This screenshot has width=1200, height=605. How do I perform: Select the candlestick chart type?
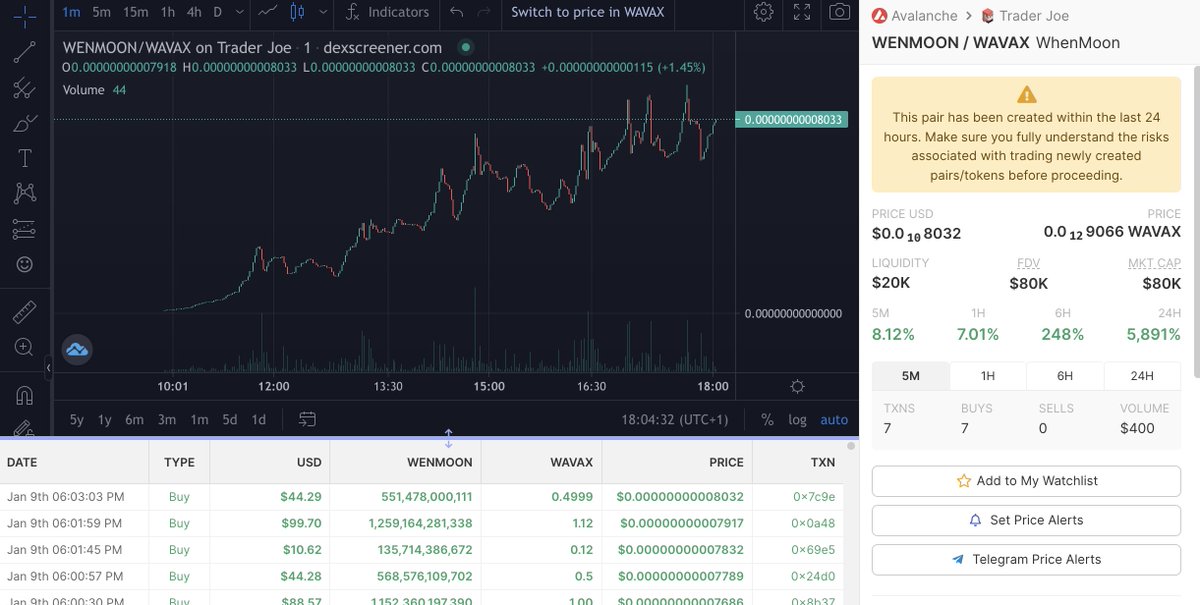(x=297, y=12)
